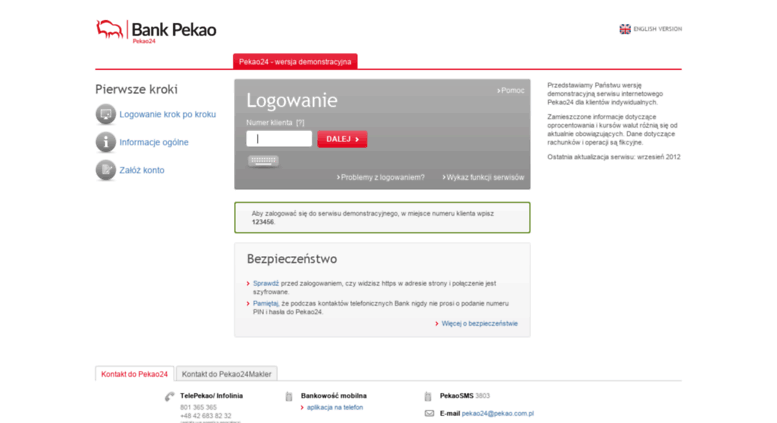
Task: Click the DALEJ button
Action: 342,139
